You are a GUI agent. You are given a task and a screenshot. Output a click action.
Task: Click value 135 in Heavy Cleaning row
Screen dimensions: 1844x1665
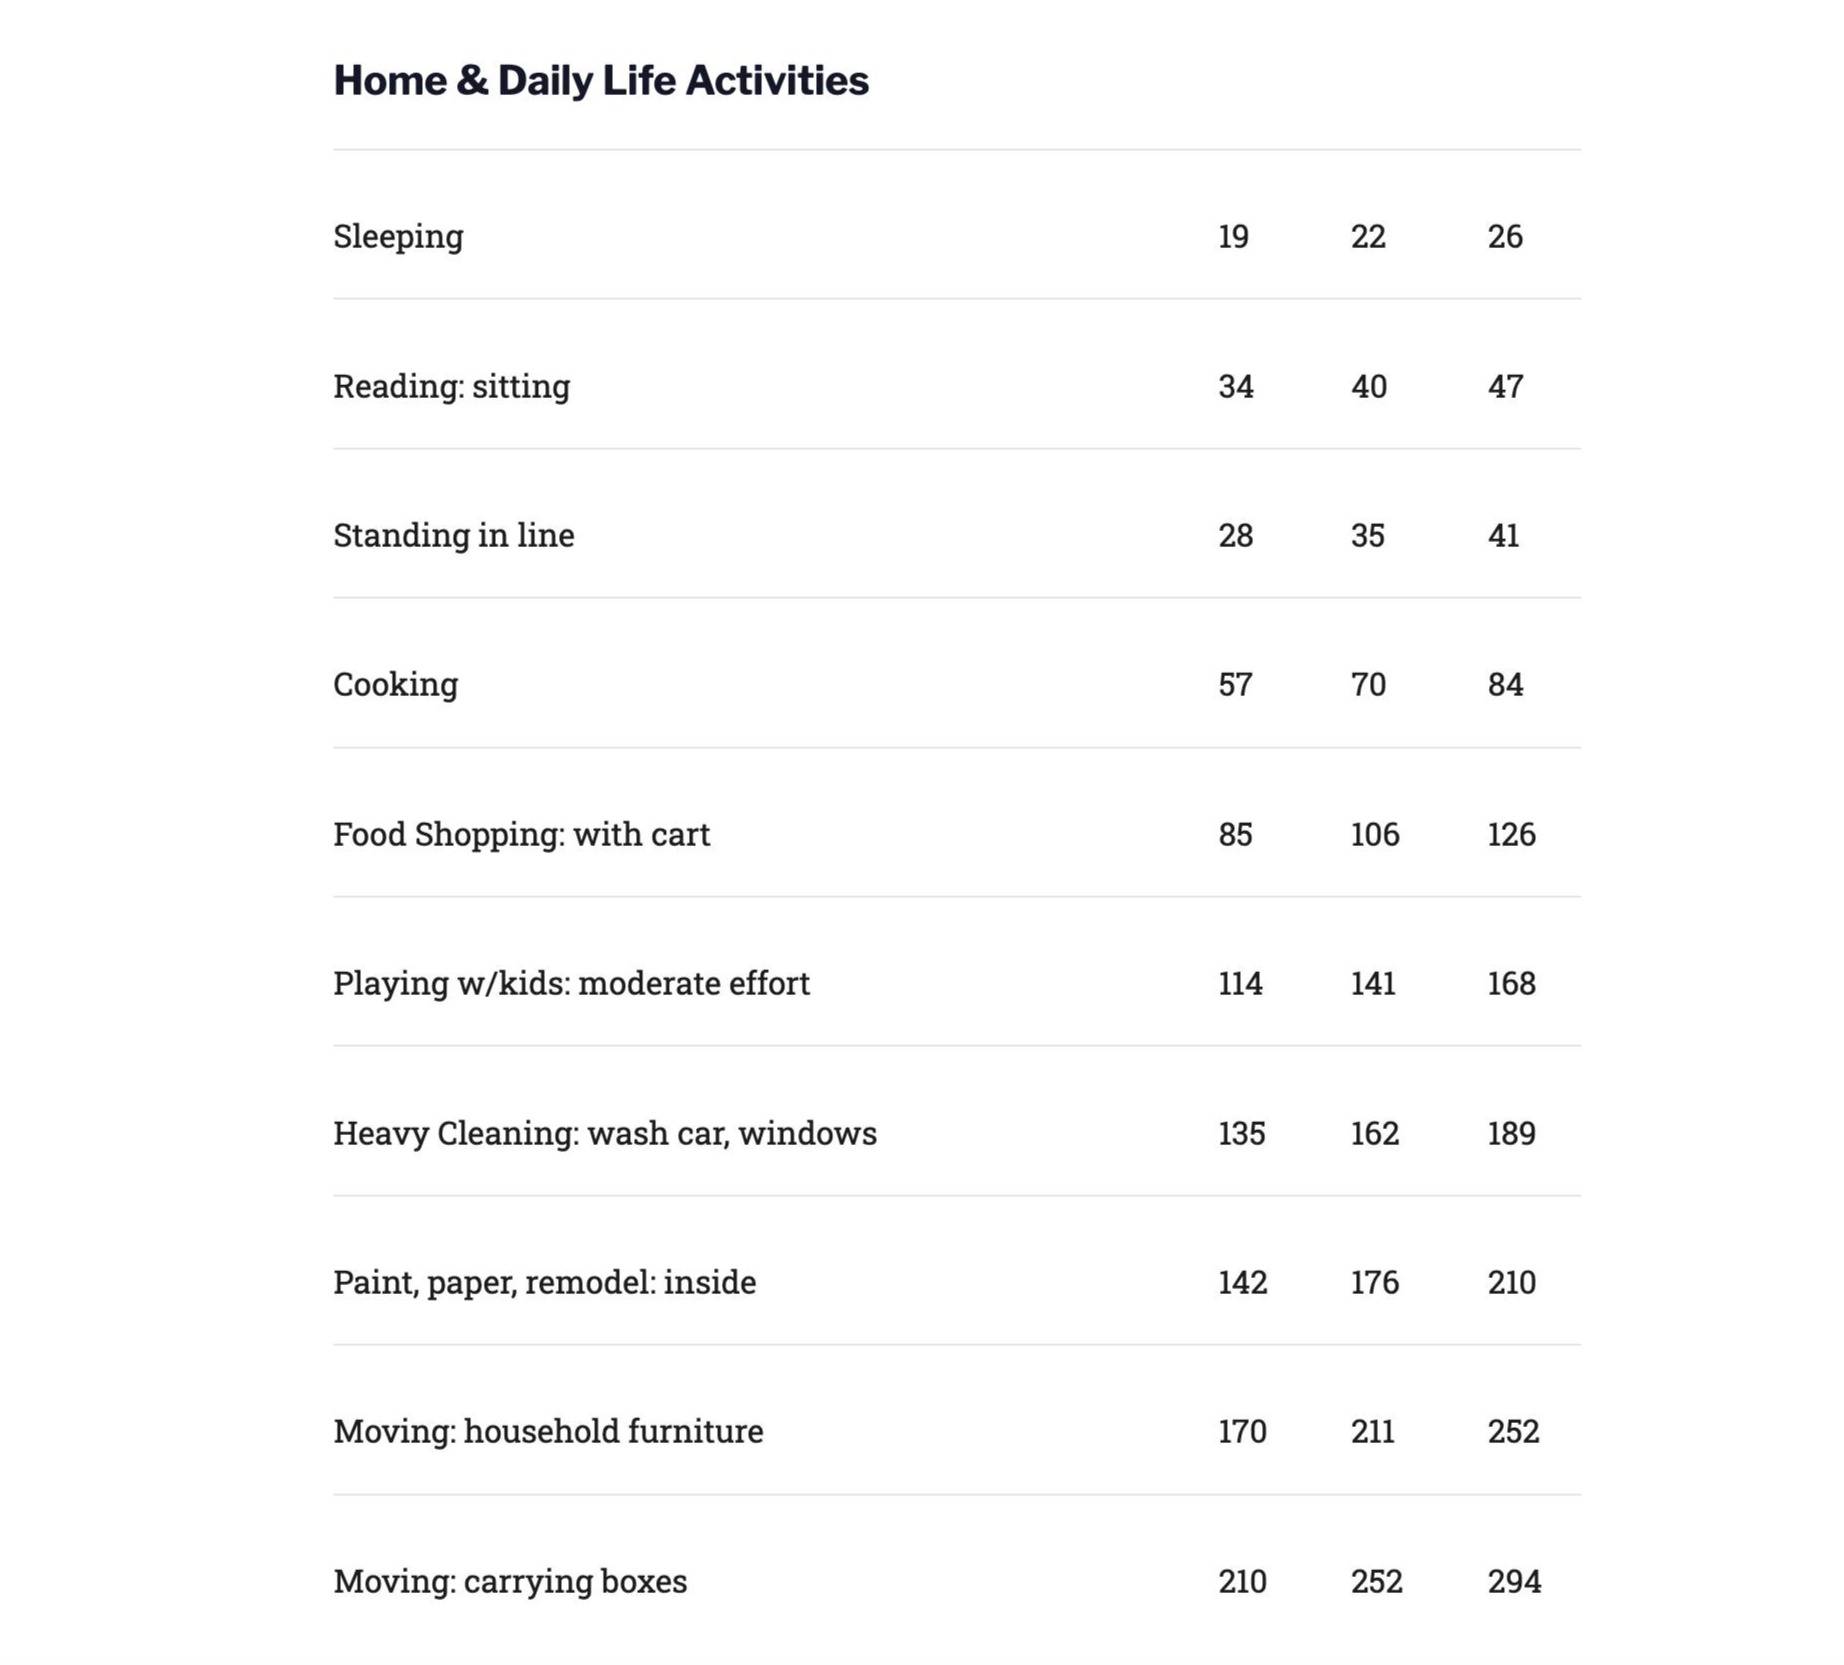point(1241,1133)
